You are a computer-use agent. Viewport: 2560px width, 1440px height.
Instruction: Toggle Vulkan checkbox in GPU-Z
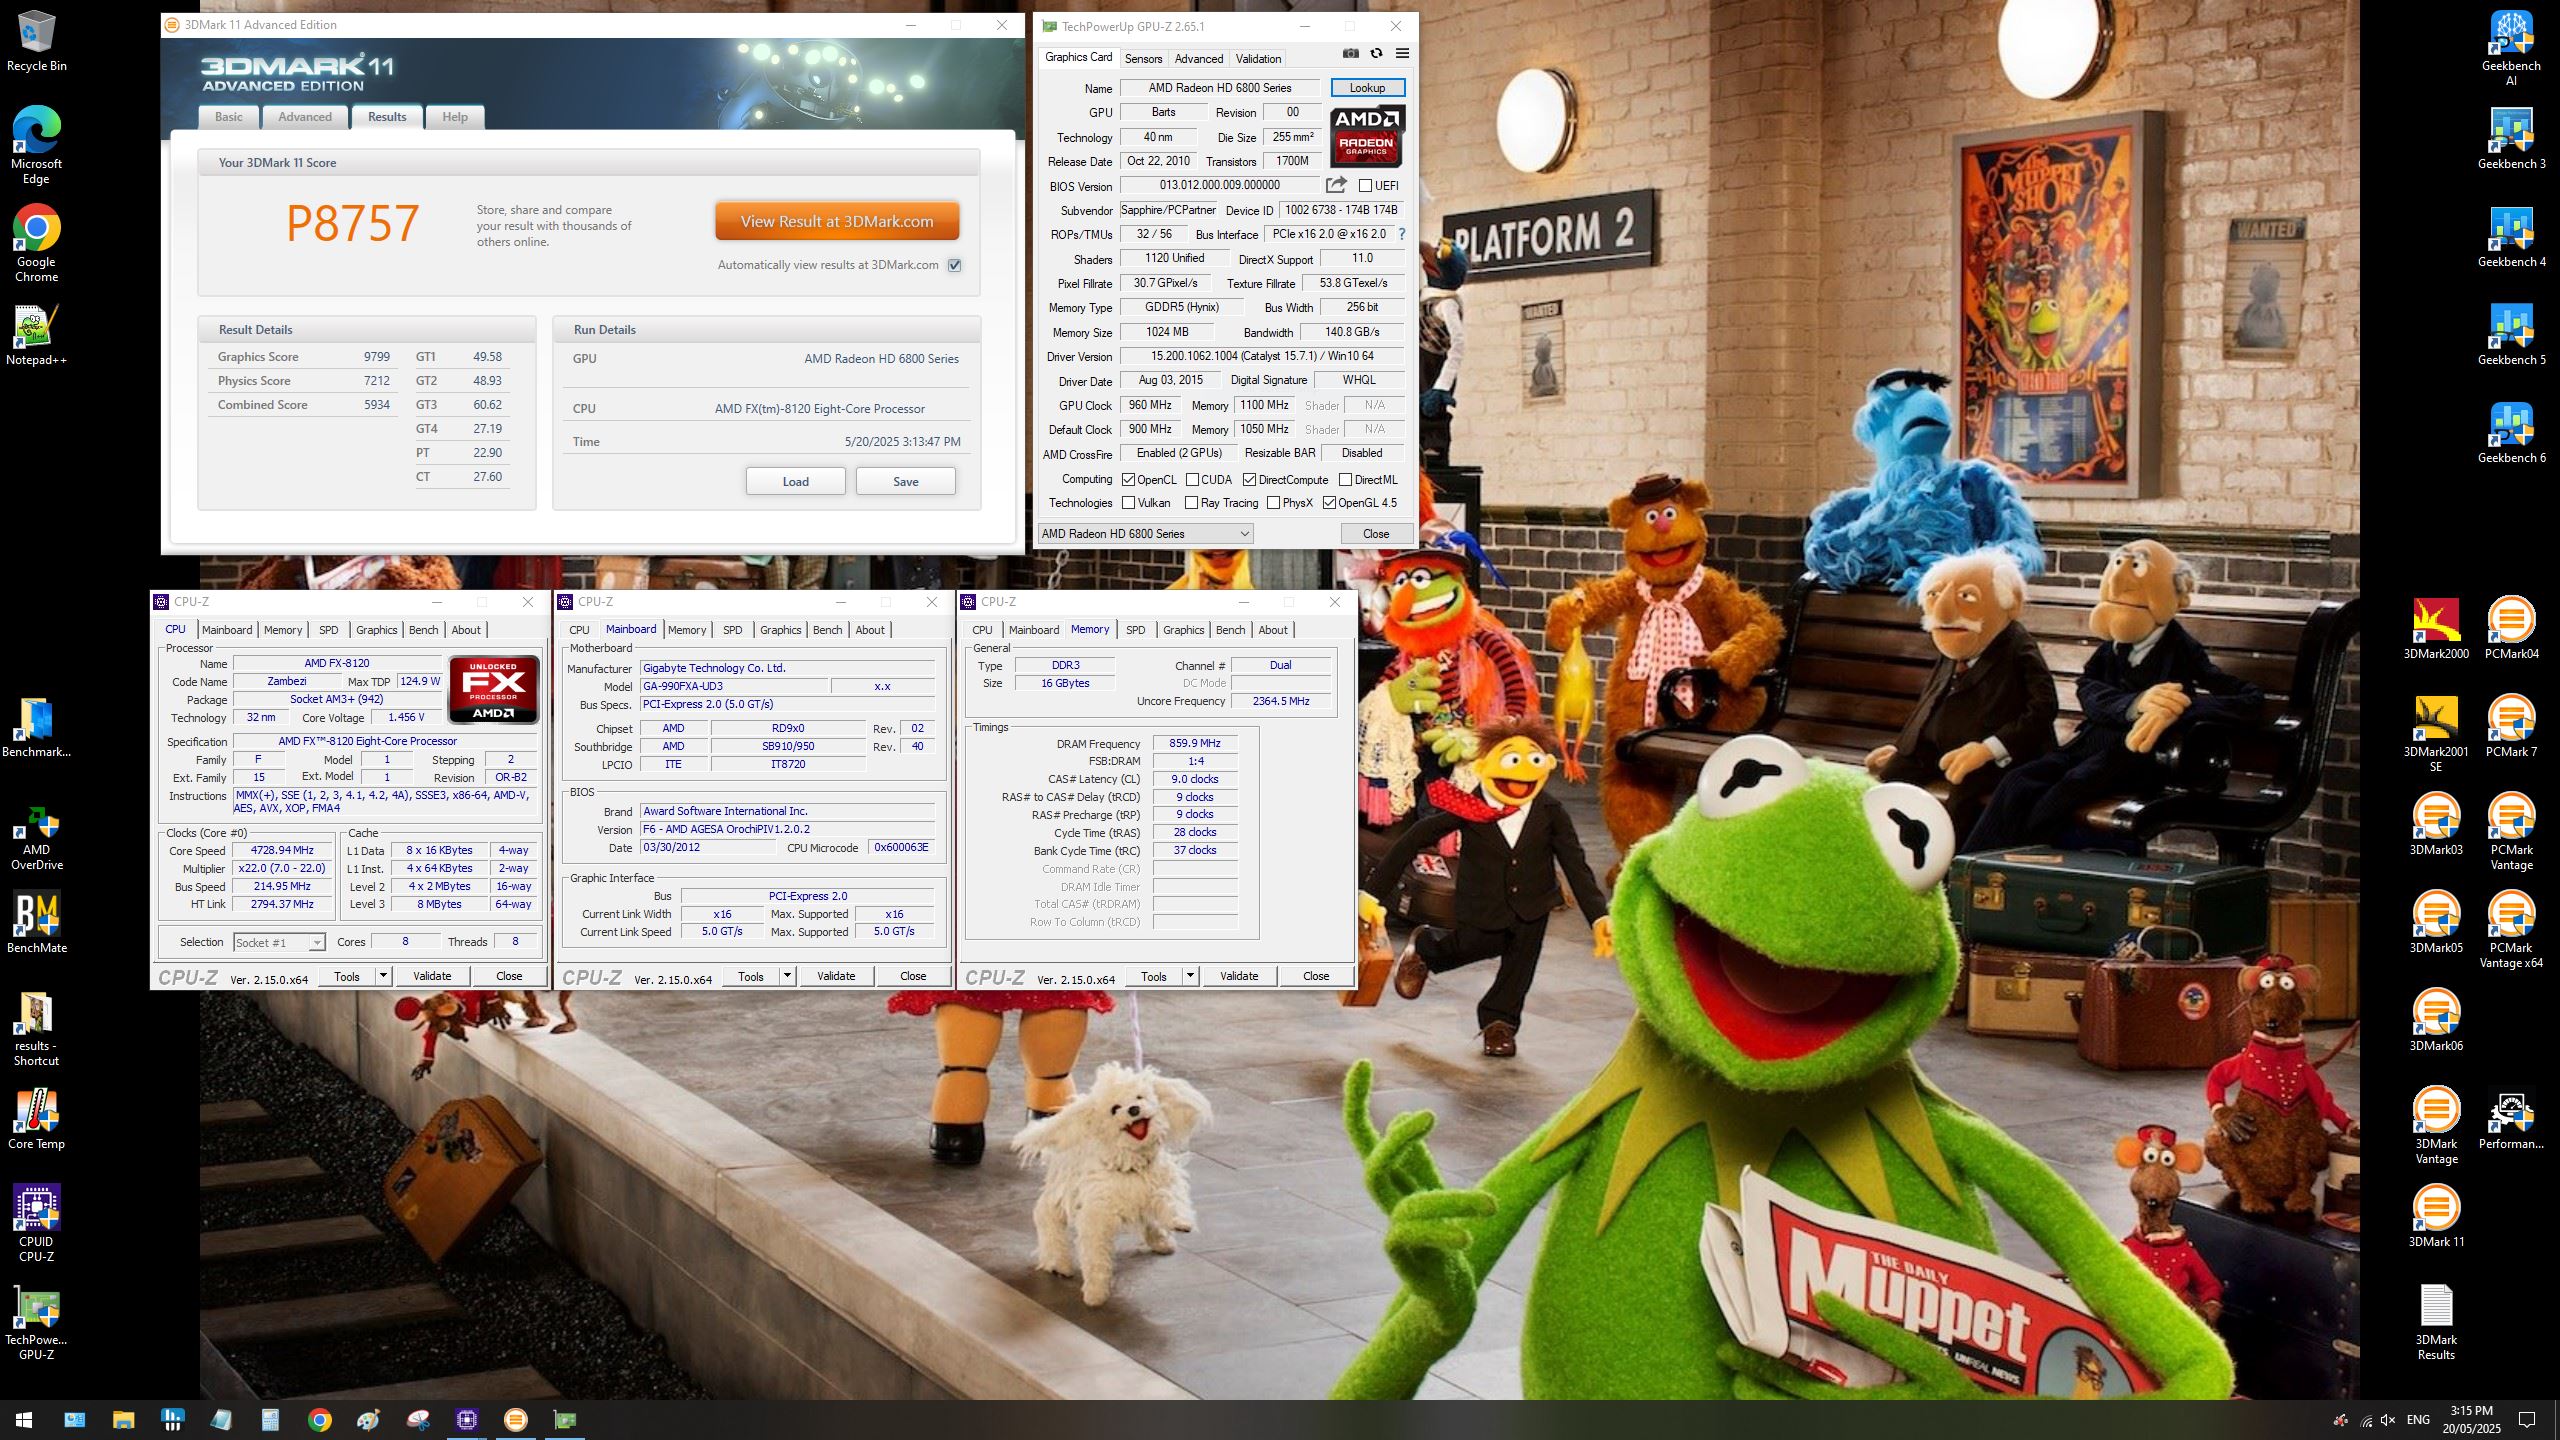point(1128,503)
